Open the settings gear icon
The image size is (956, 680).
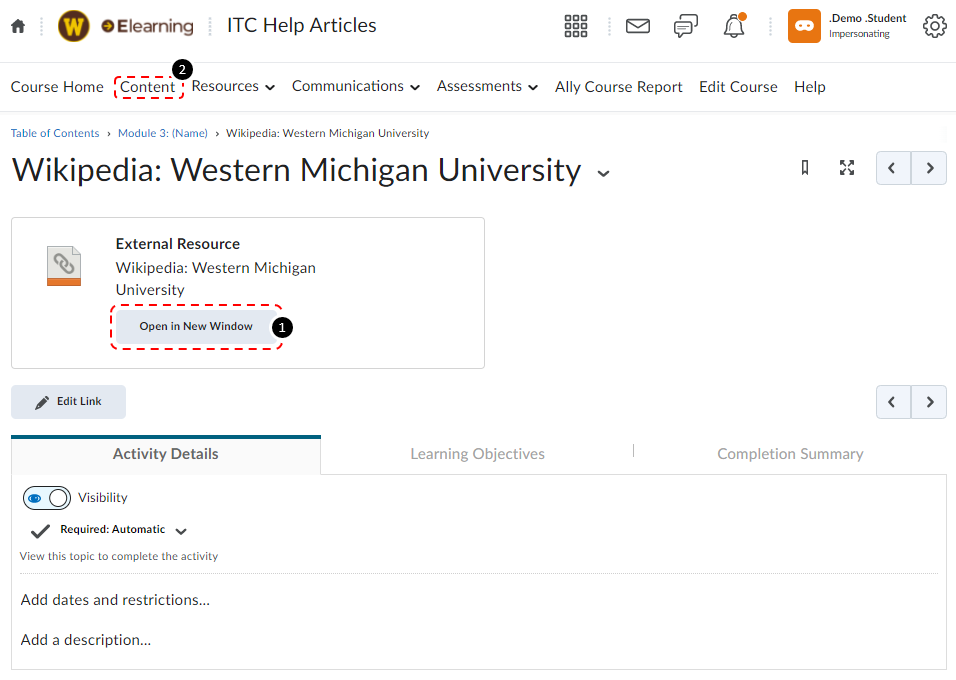(x=934, y=26)
